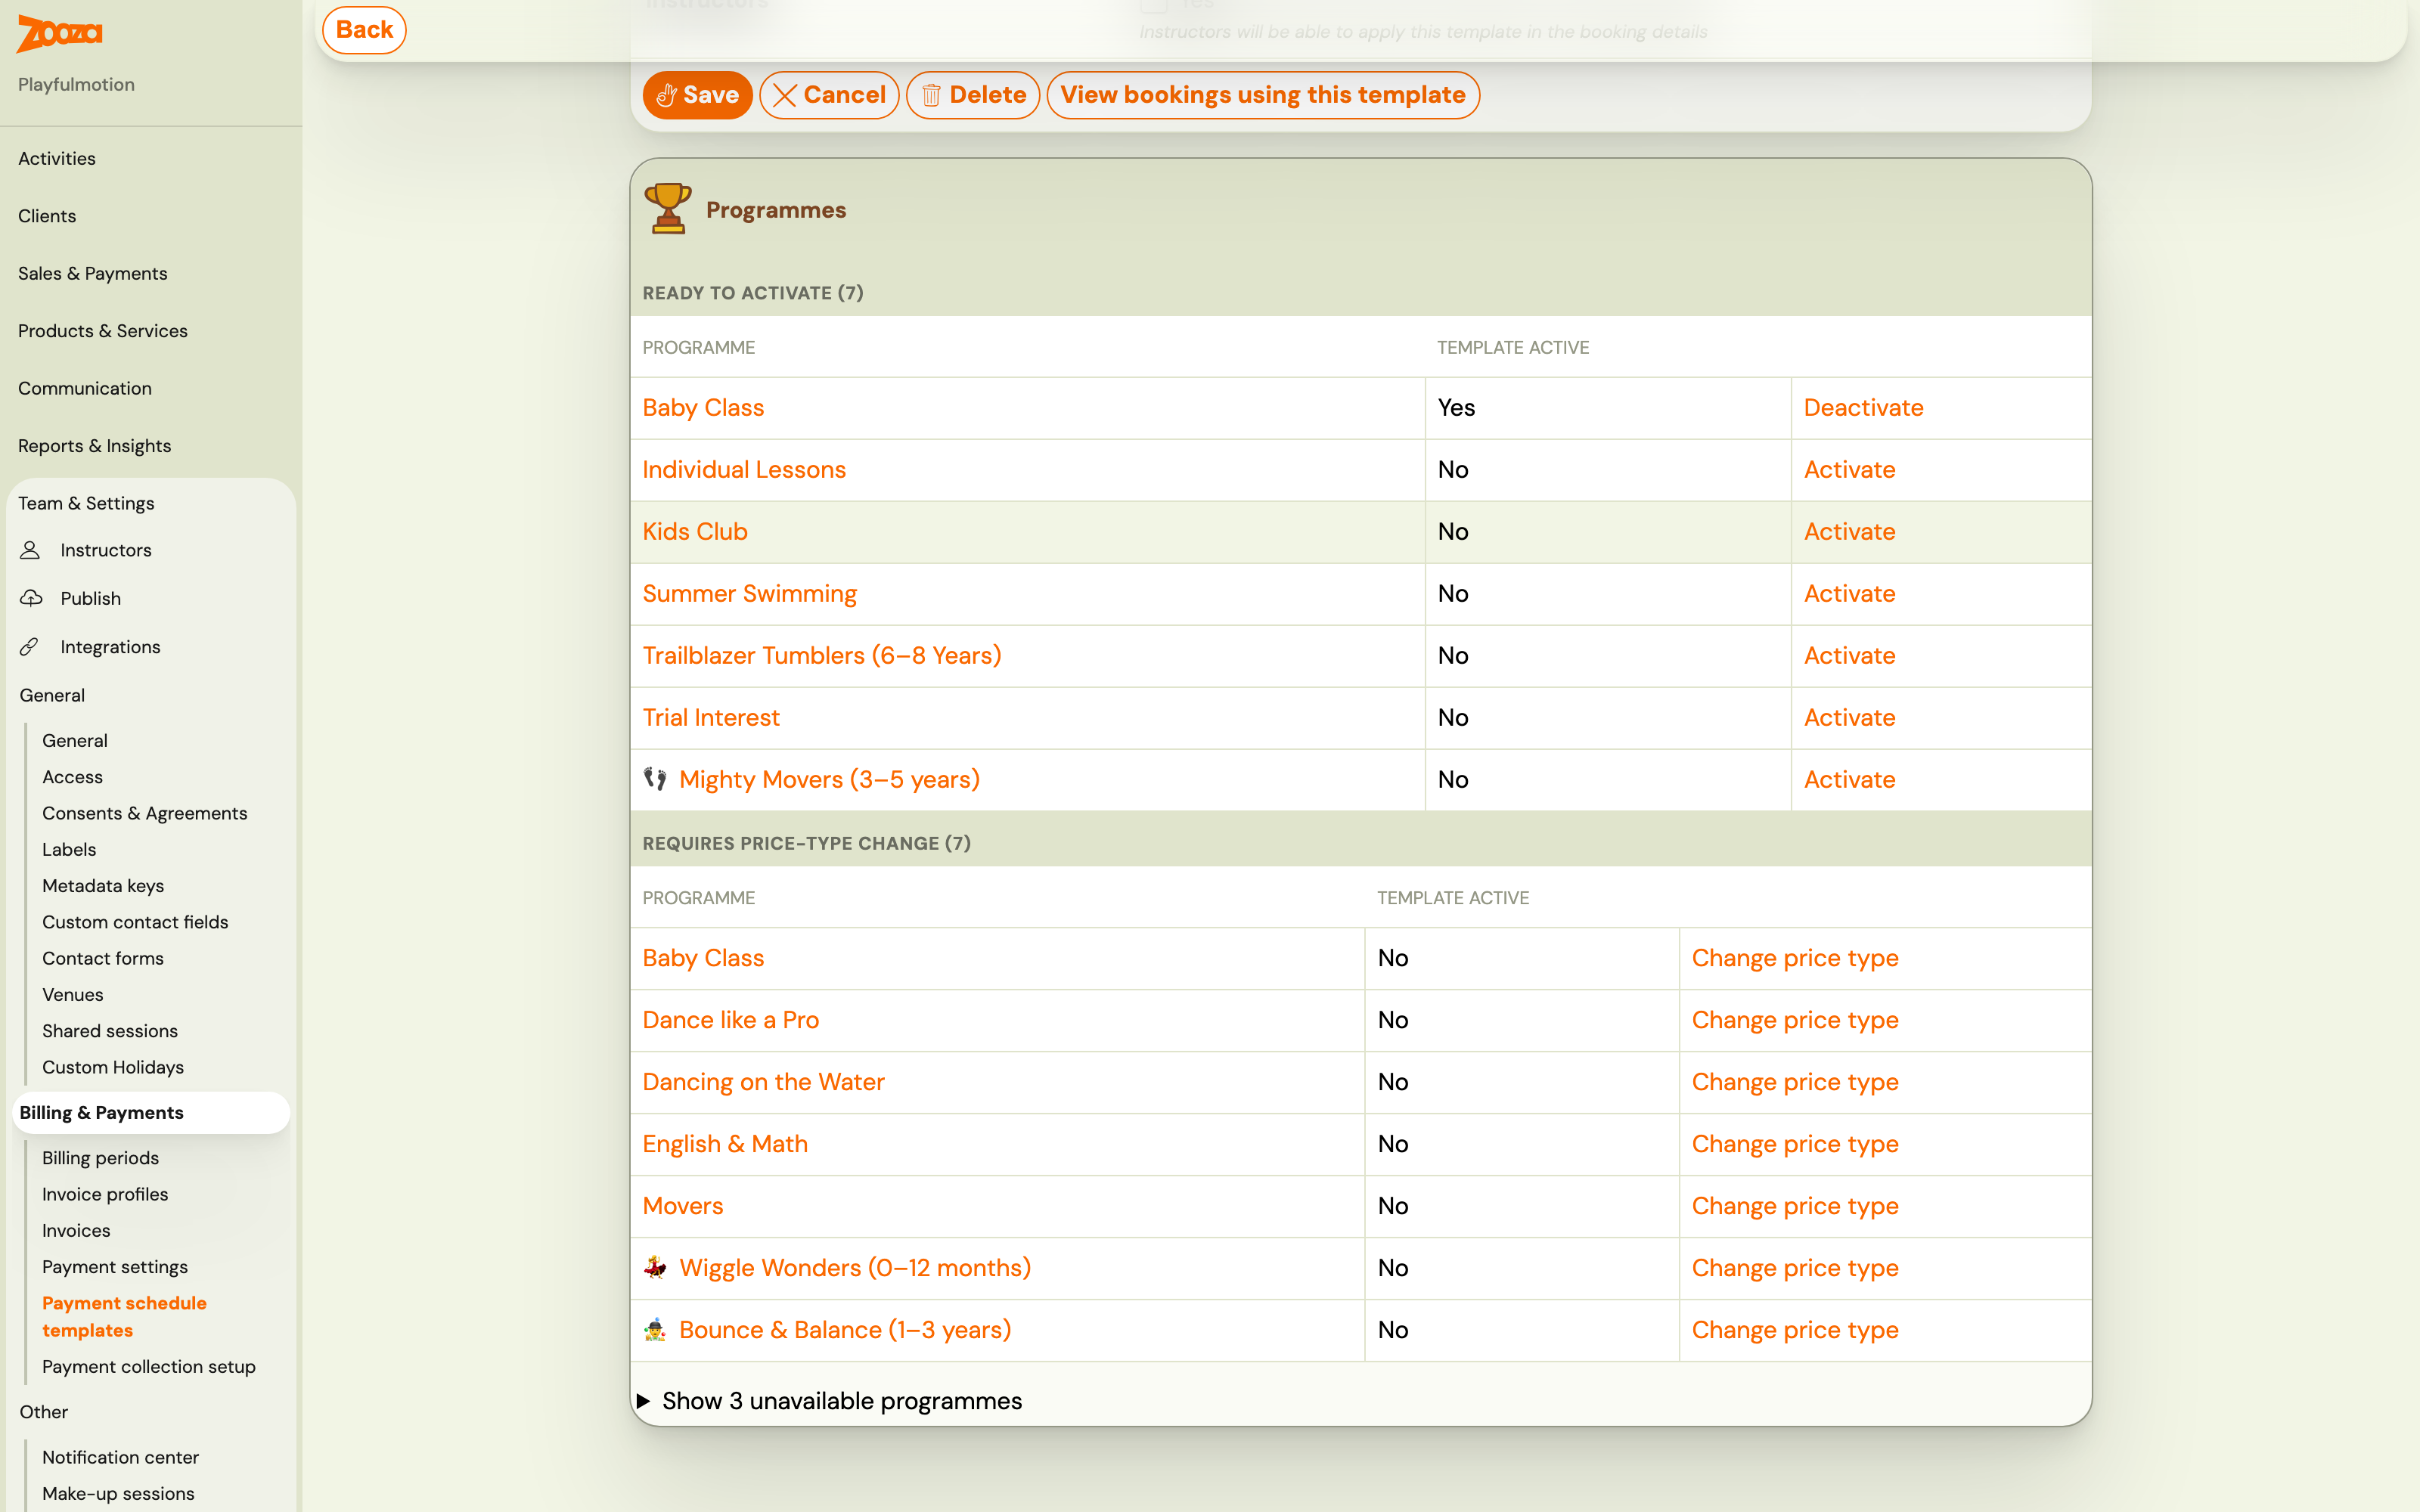Open Consents & Agreements settings
Image resolution: width=2420 pixels, height=1512 pixels.
pos(145,813)
